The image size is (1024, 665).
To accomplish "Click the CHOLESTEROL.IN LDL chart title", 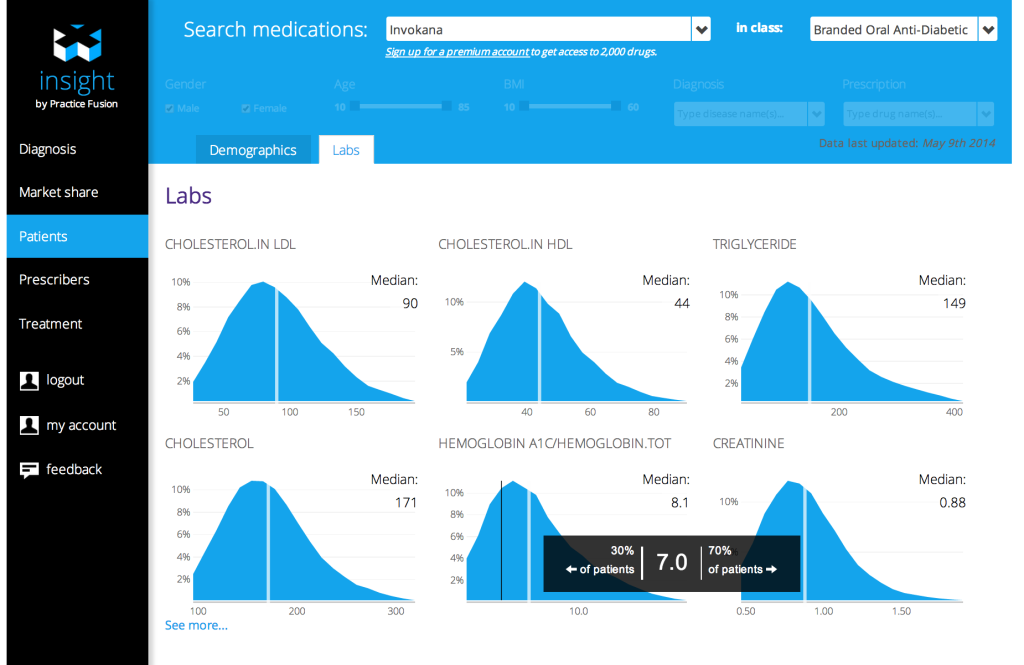I will (x=230, y=244).
